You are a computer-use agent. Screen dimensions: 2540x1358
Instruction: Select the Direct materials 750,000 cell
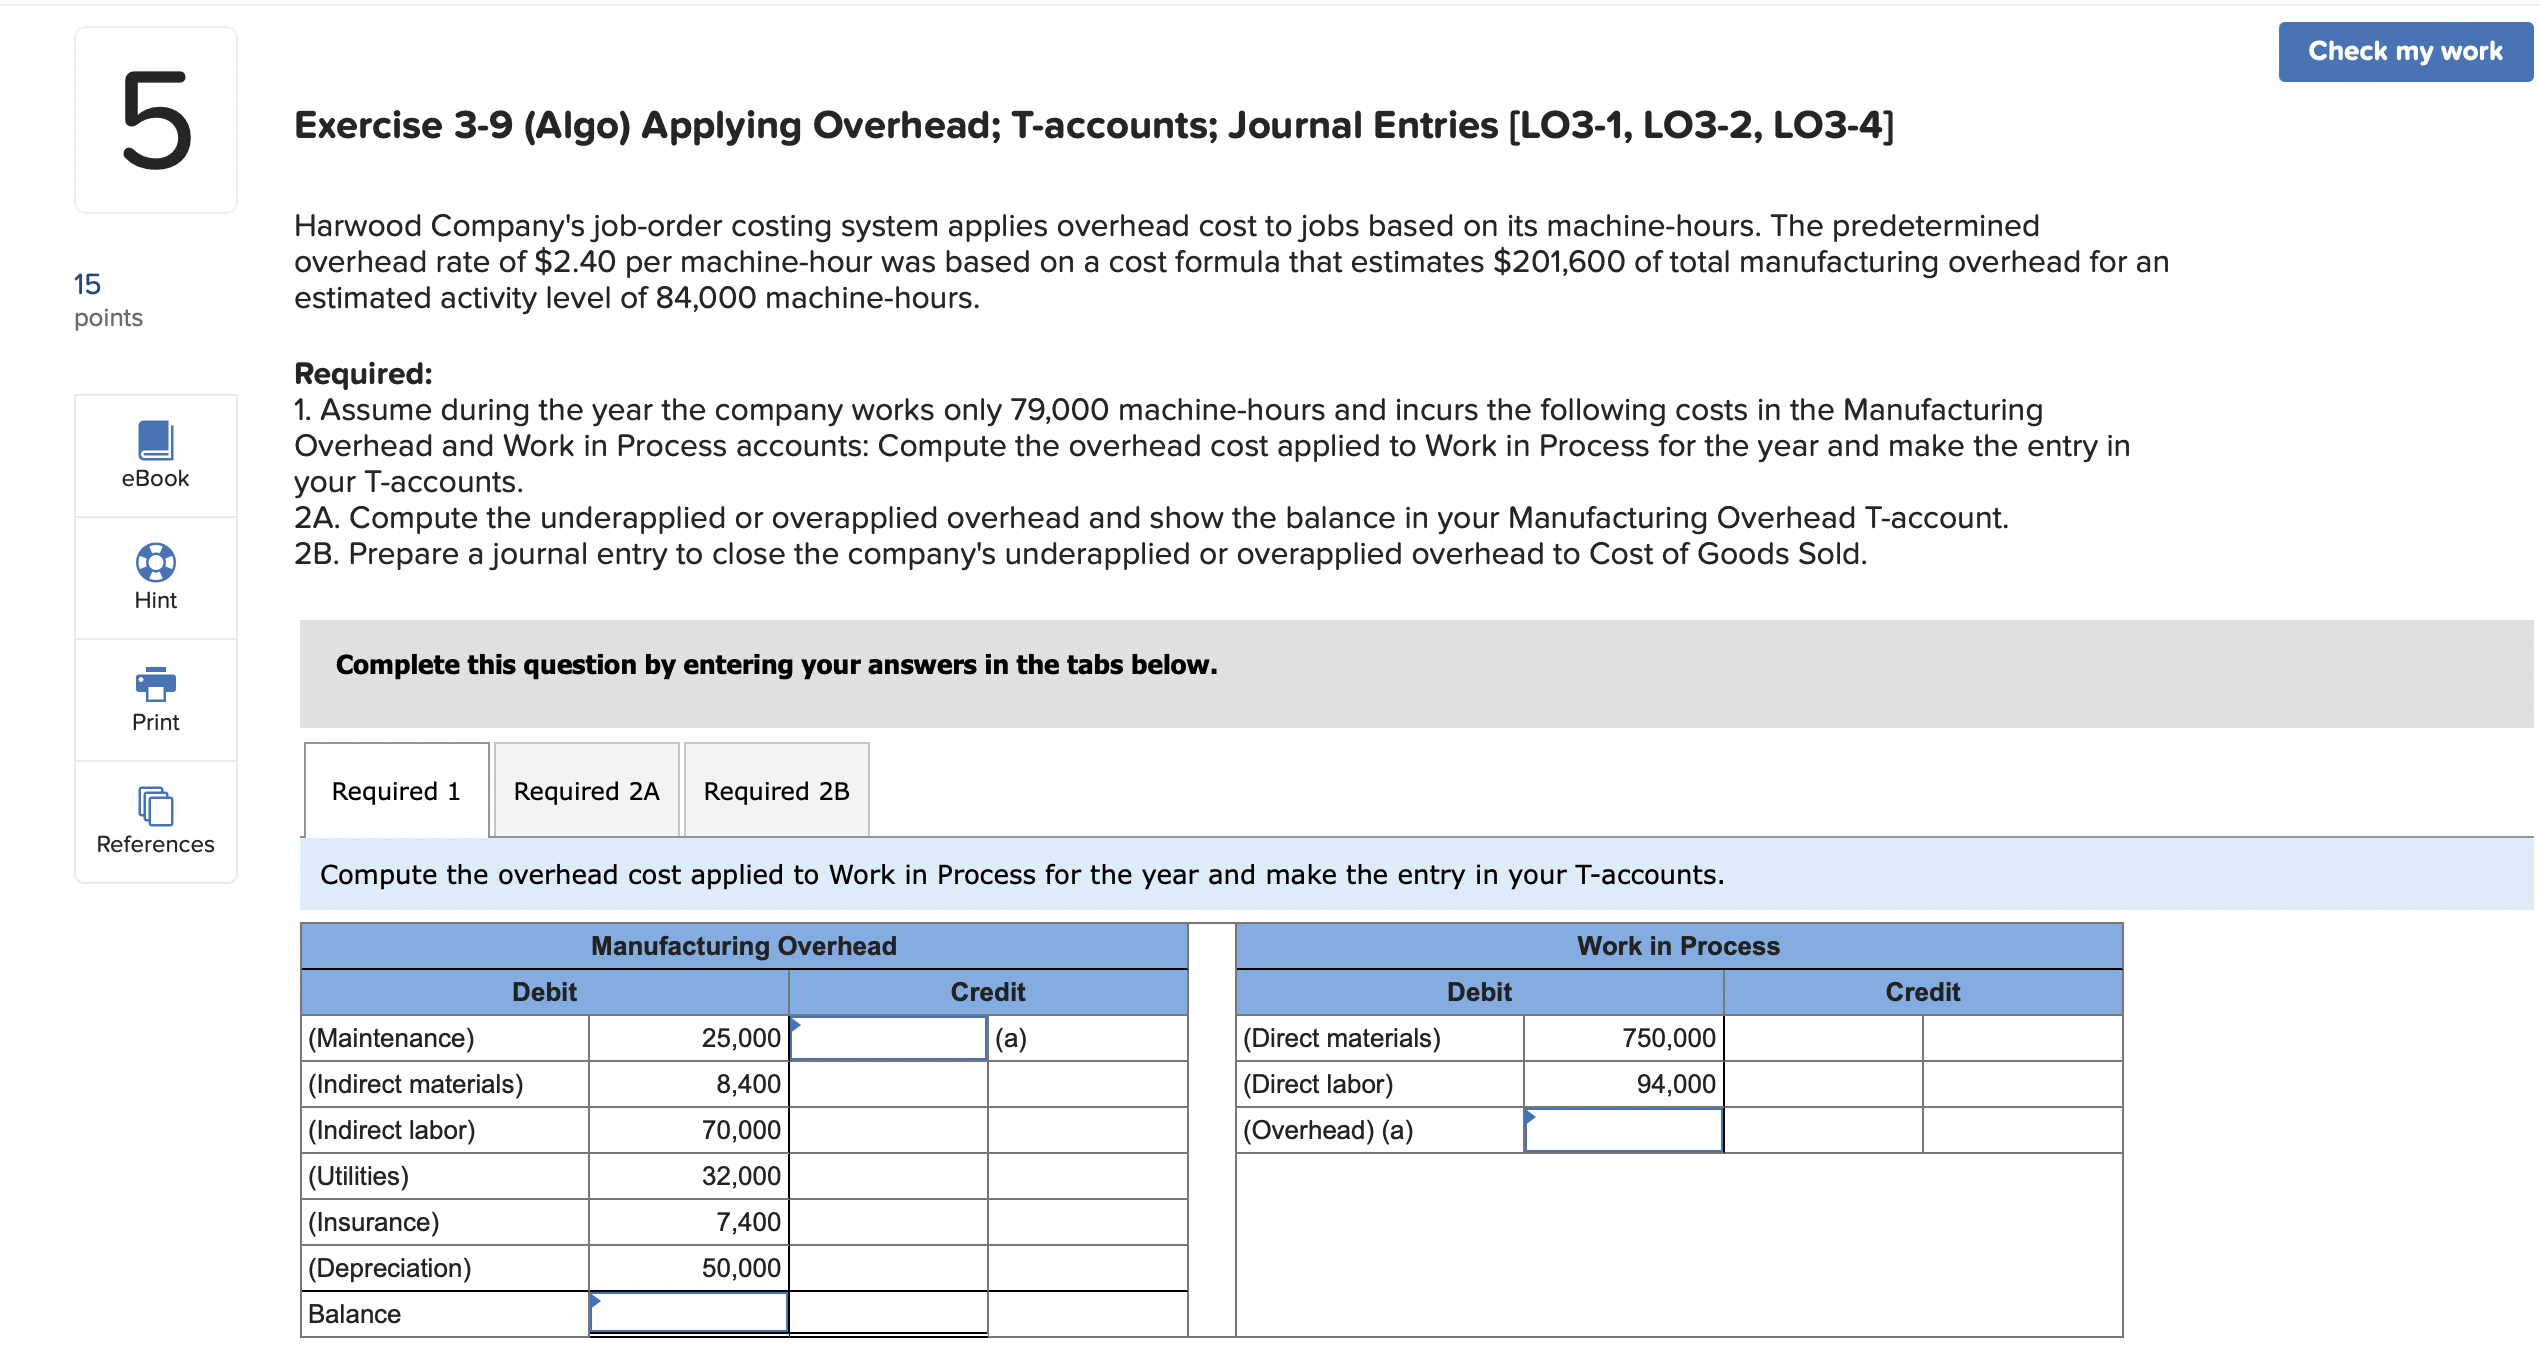(1622, 1038)
